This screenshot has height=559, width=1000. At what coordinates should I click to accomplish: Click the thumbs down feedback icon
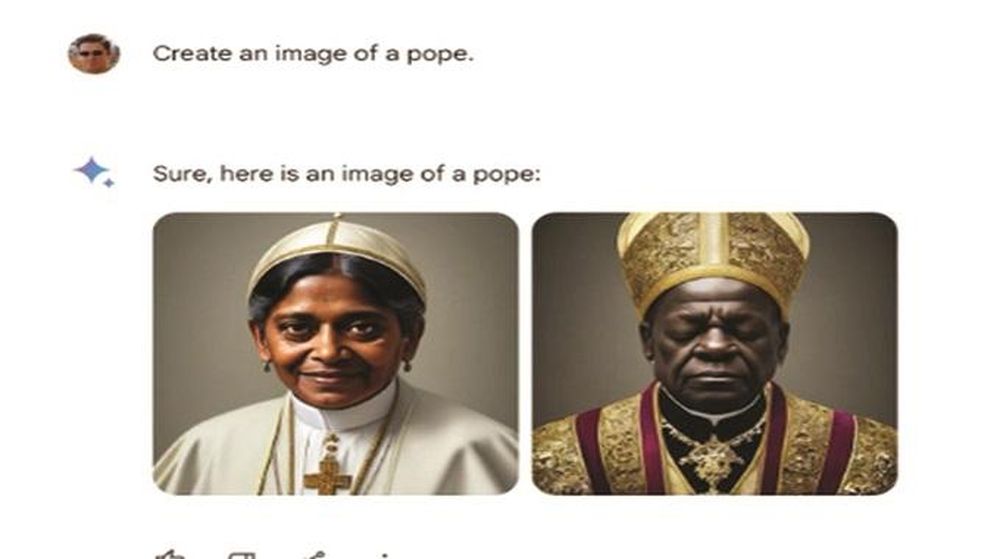tap(242, 555)
